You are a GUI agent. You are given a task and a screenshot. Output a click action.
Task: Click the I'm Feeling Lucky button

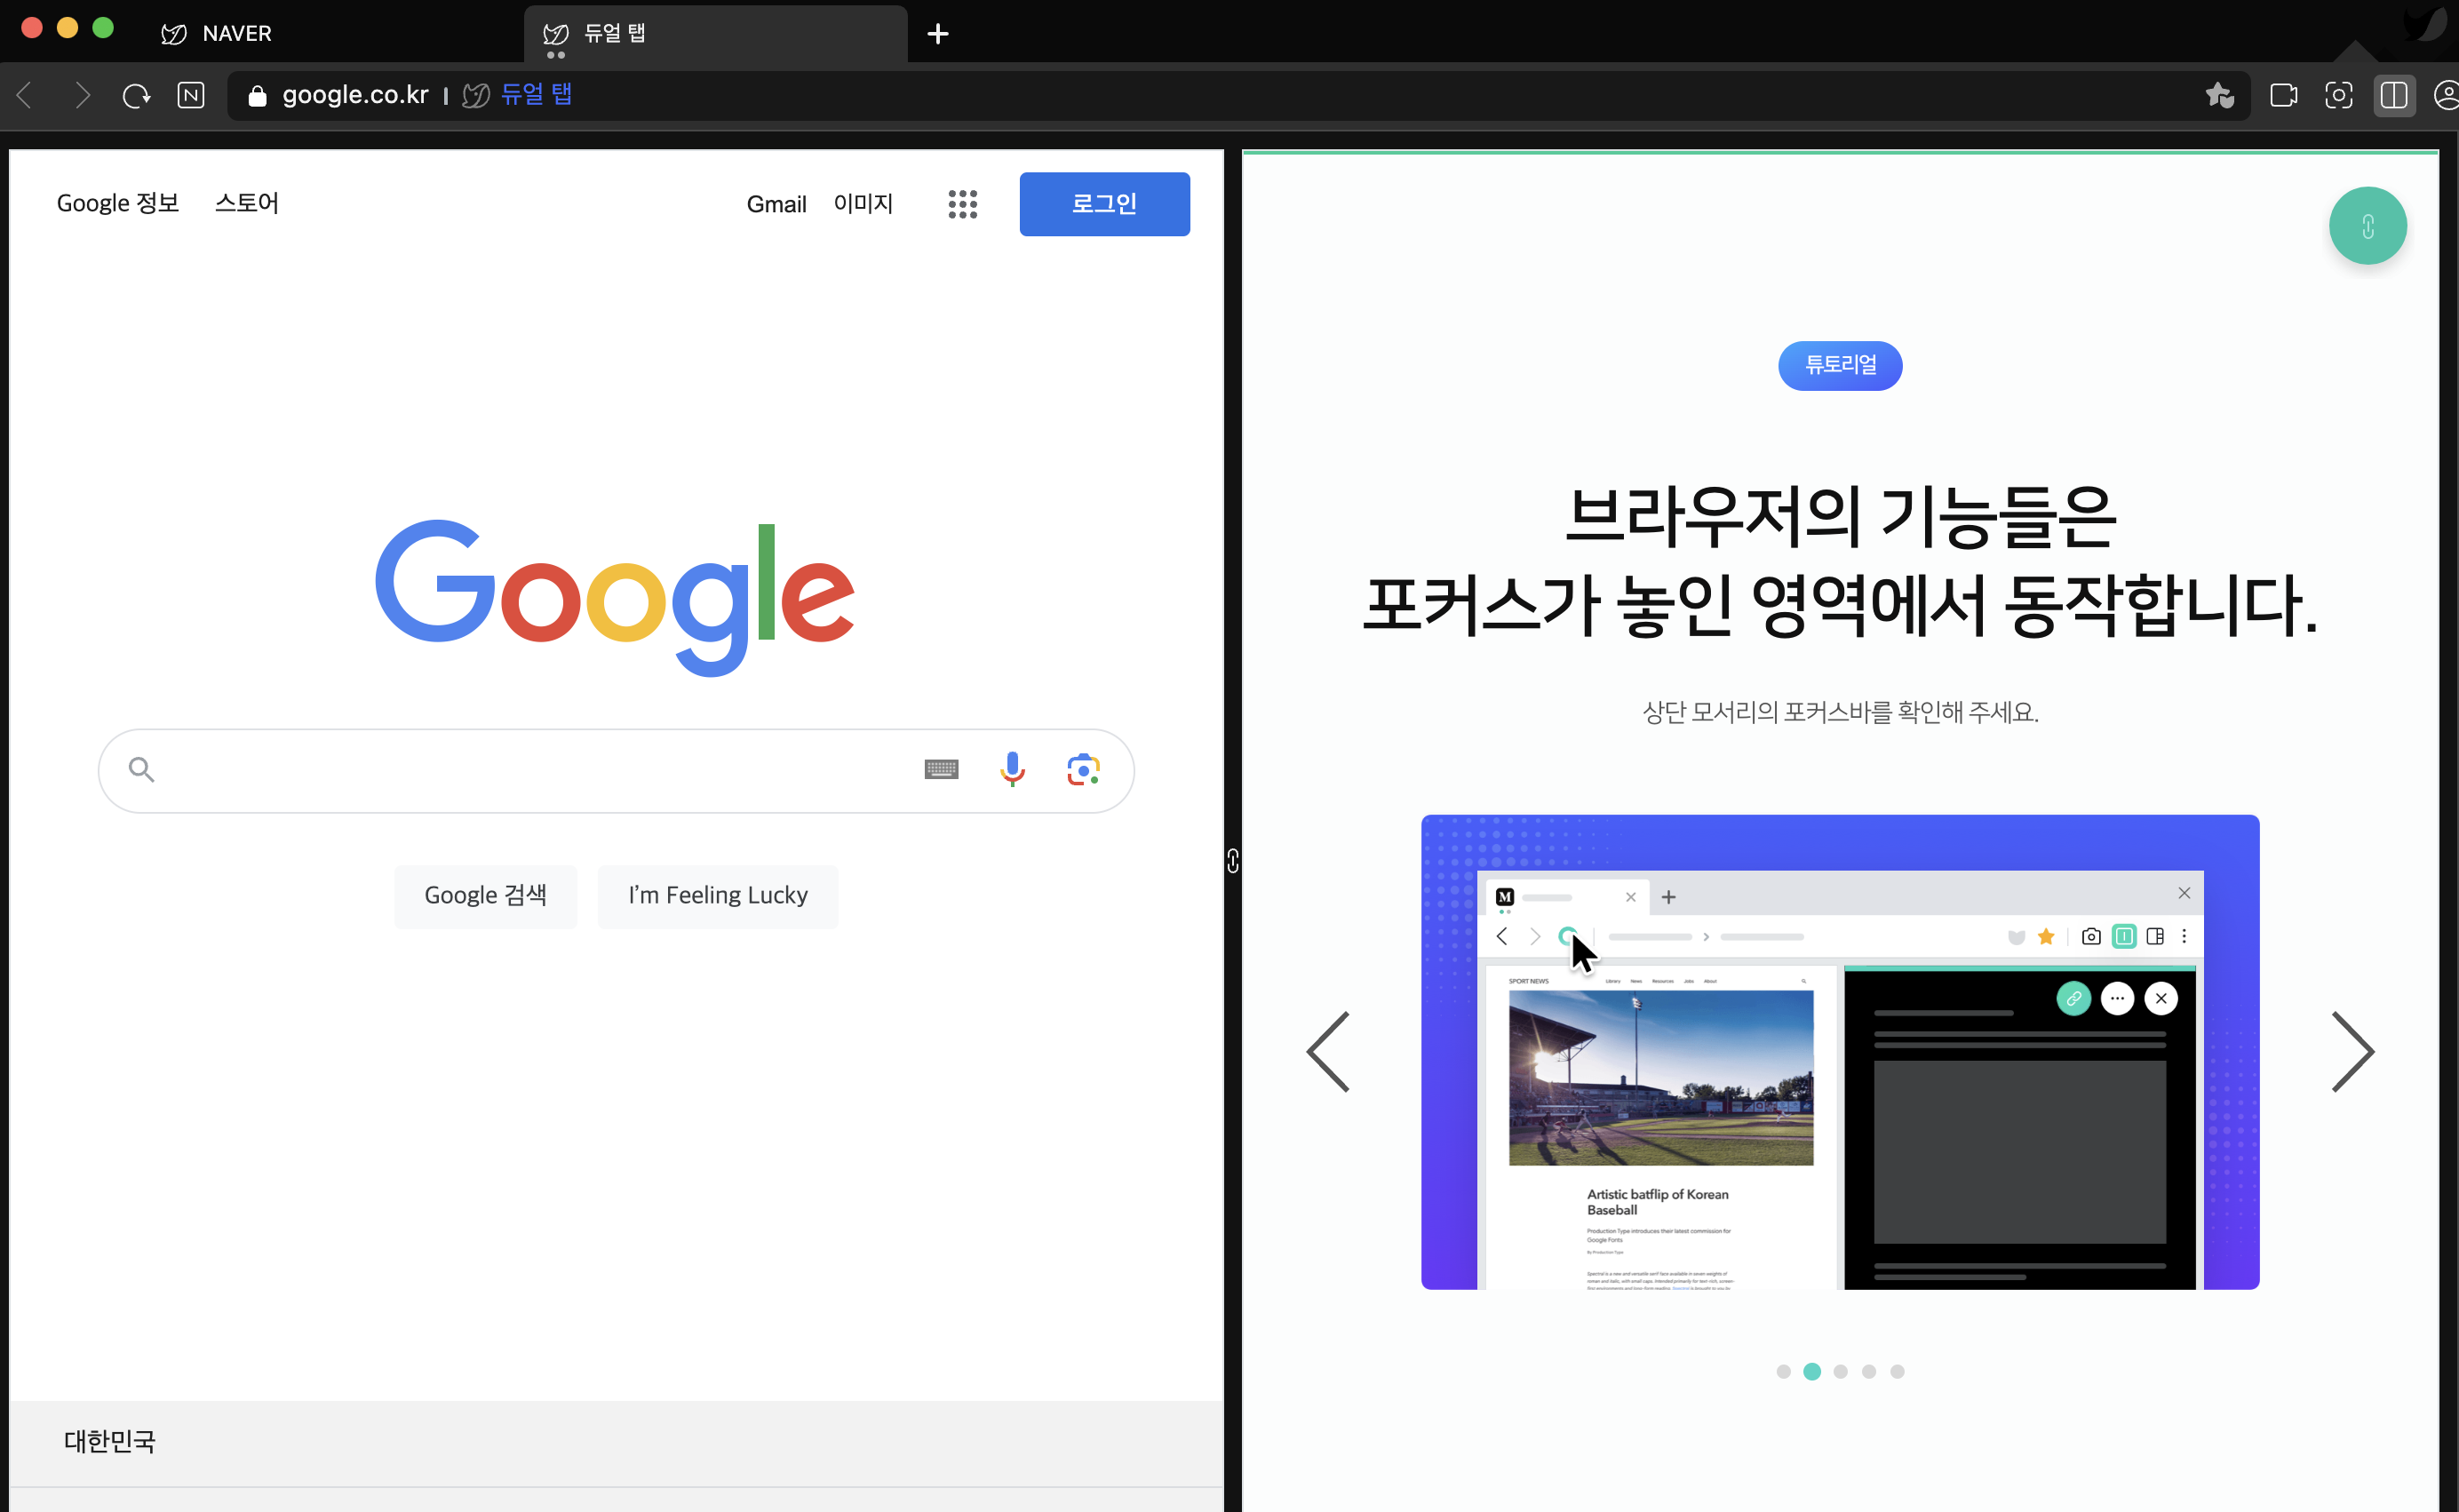[x=717, y=896]
